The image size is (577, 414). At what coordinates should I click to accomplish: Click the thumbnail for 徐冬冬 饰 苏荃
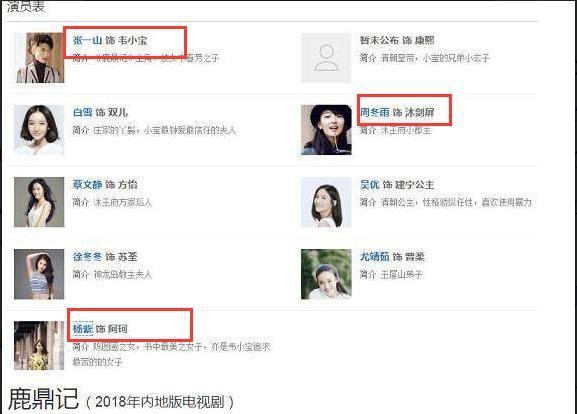(x=39, y=274)
